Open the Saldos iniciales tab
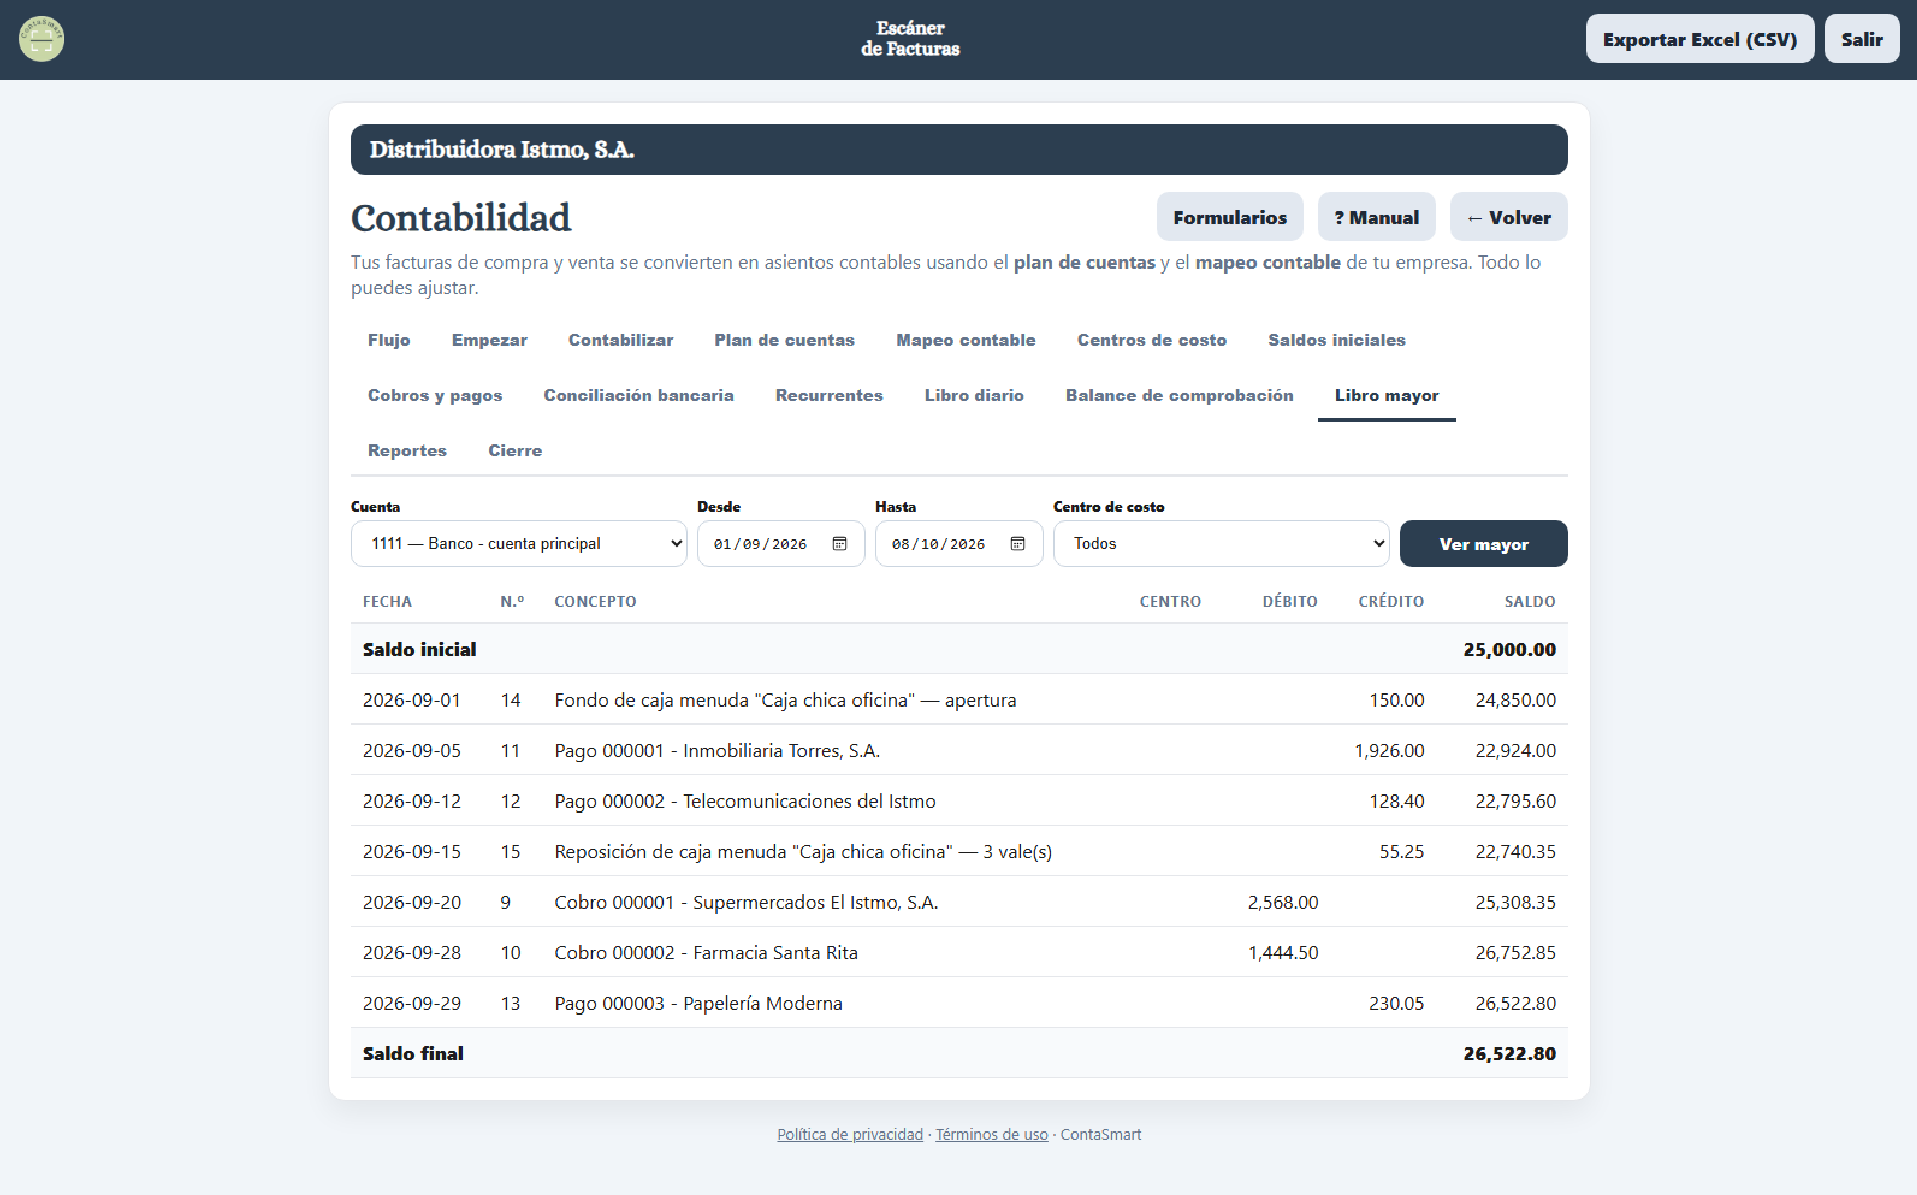 point(1336,340)
